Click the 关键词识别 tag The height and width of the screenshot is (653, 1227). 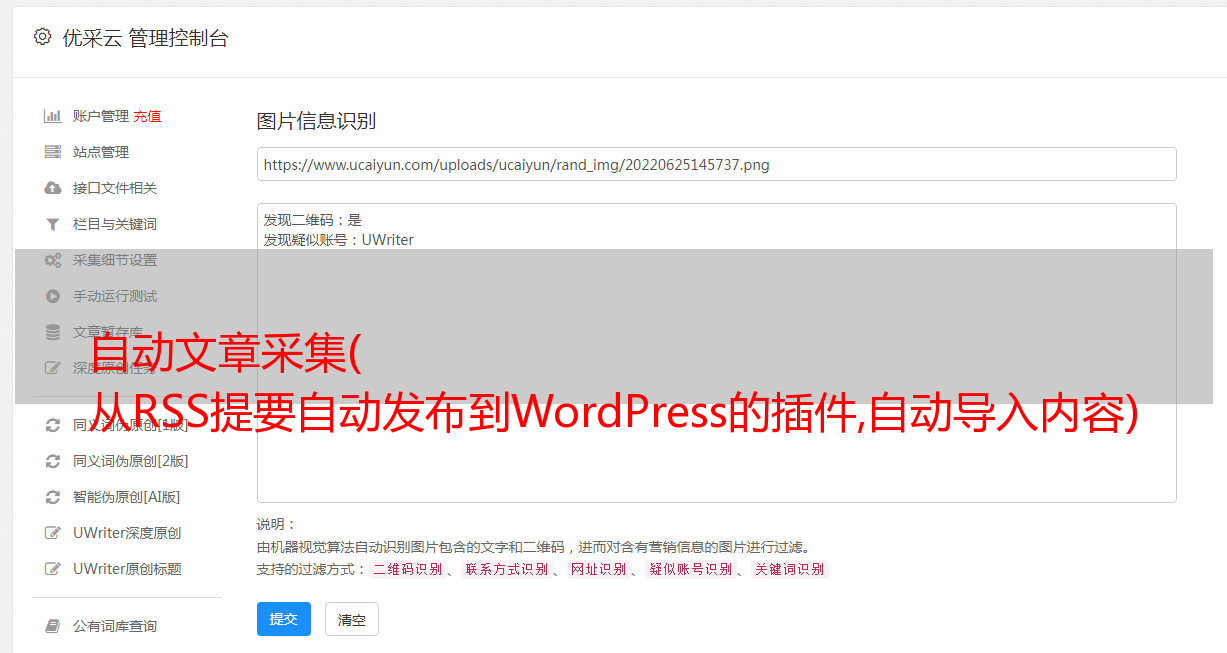pyautogui.click(x=789, y=569)
